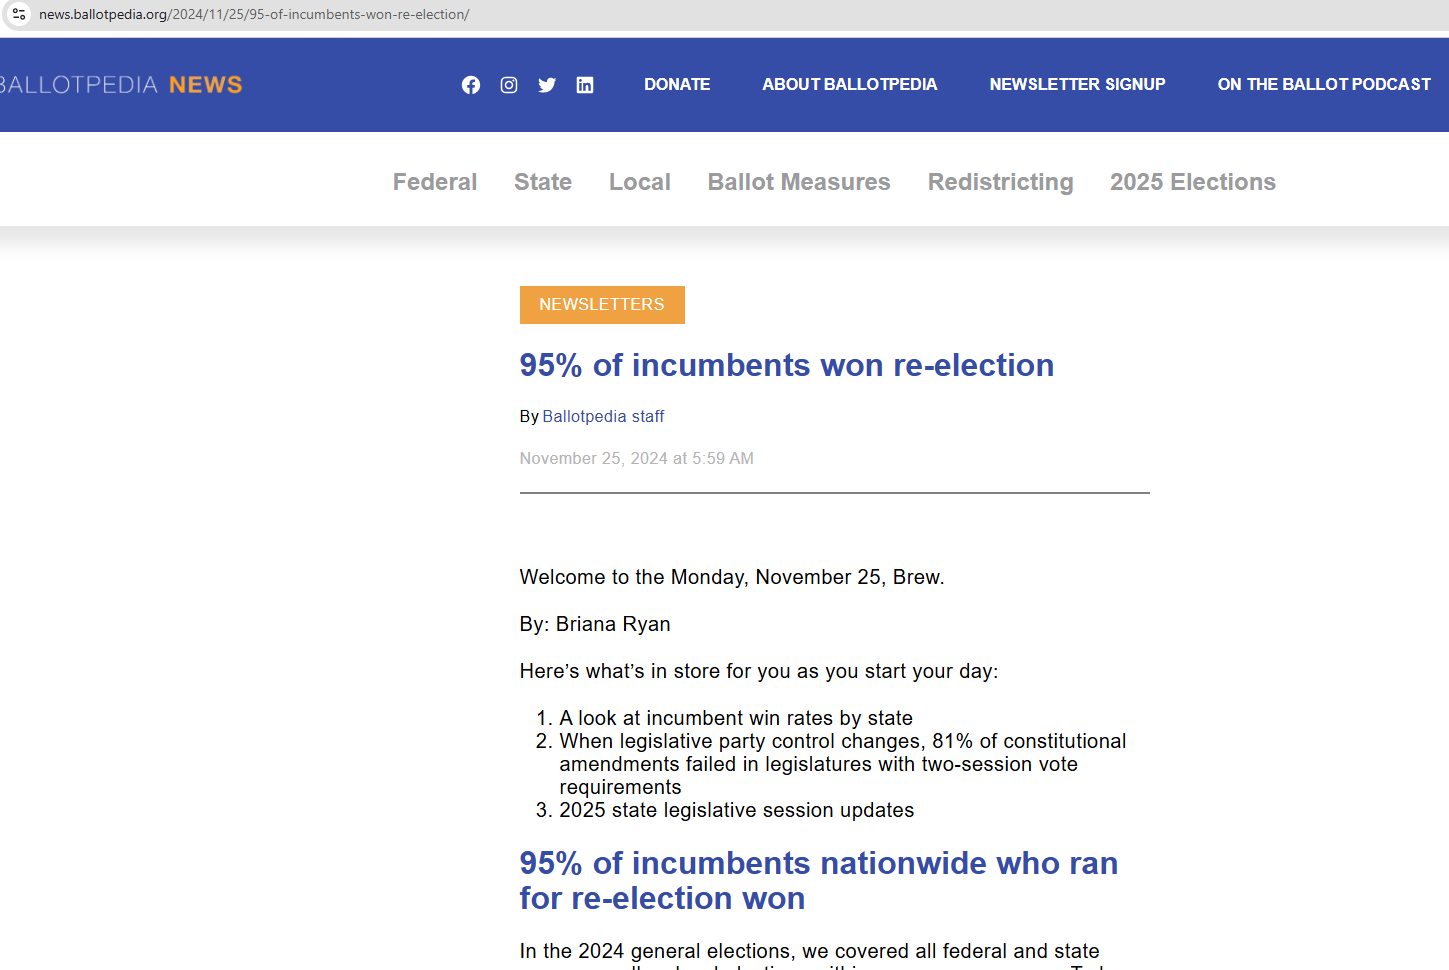The width and height of the screenshot is (1449, 970).
Task: Visit On the Ballot Podcast
Action: 1323,85
